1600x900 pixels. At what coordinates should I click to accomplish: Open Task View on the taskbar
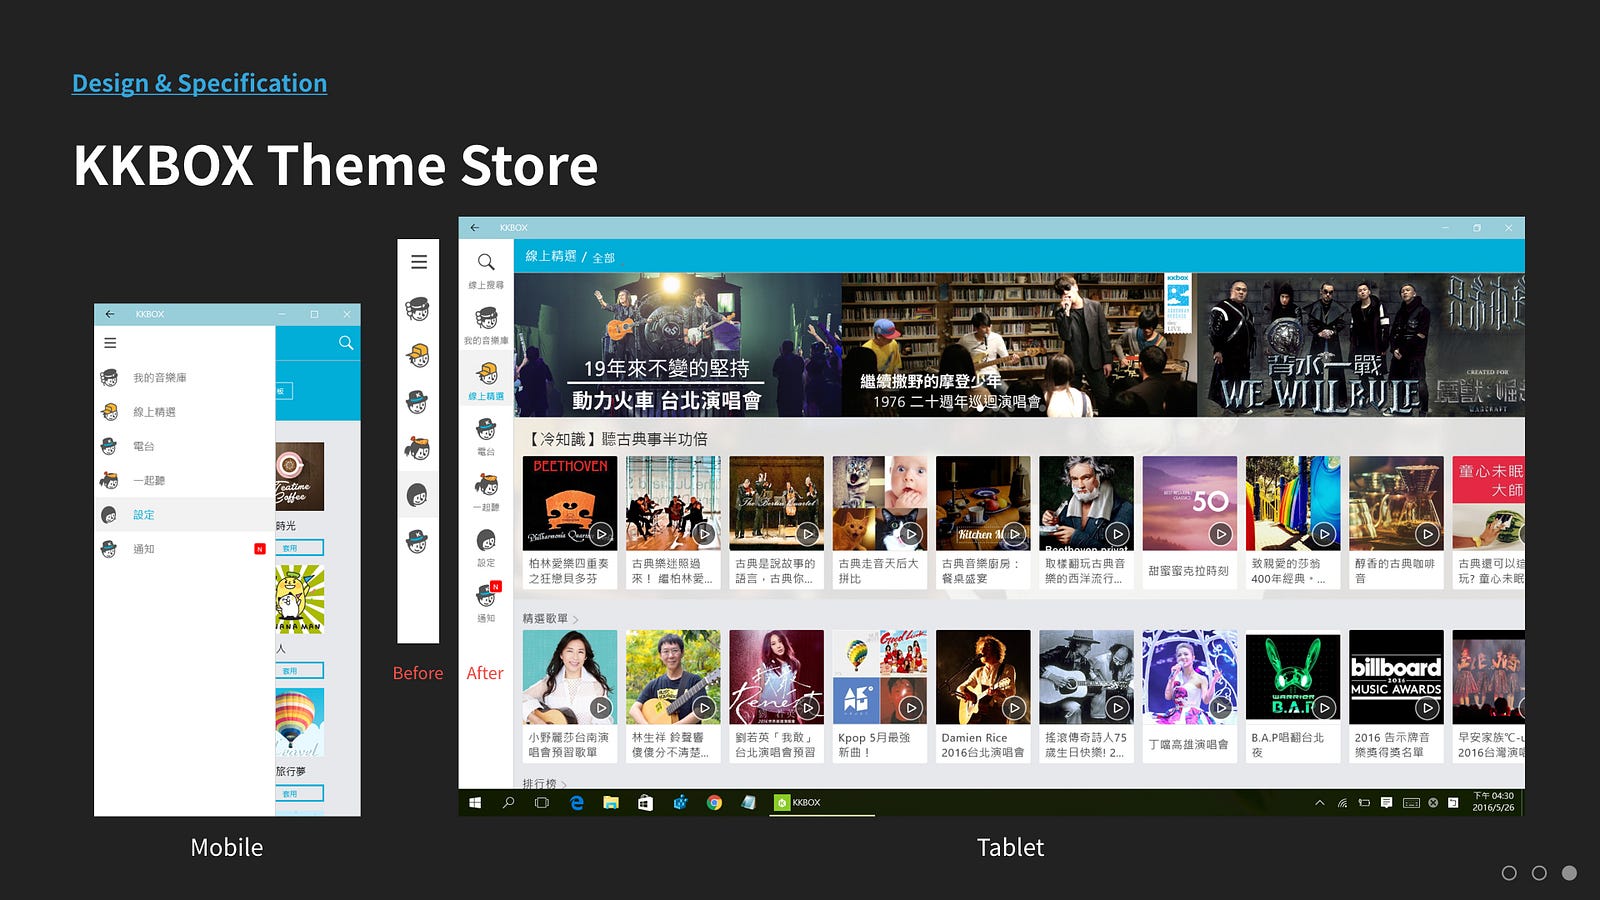542,802
